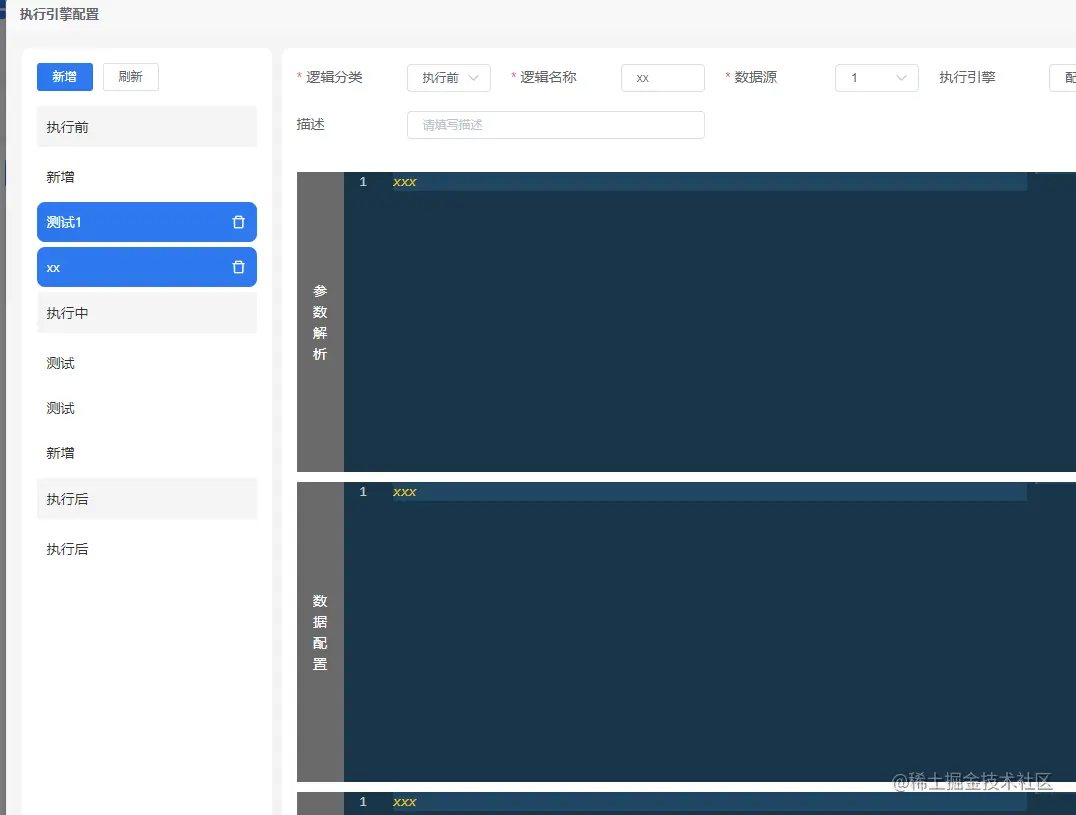This screenshot has width=1076, height=815.
Task: Select 新增 item under 执行前
Action: click(147, 177)
